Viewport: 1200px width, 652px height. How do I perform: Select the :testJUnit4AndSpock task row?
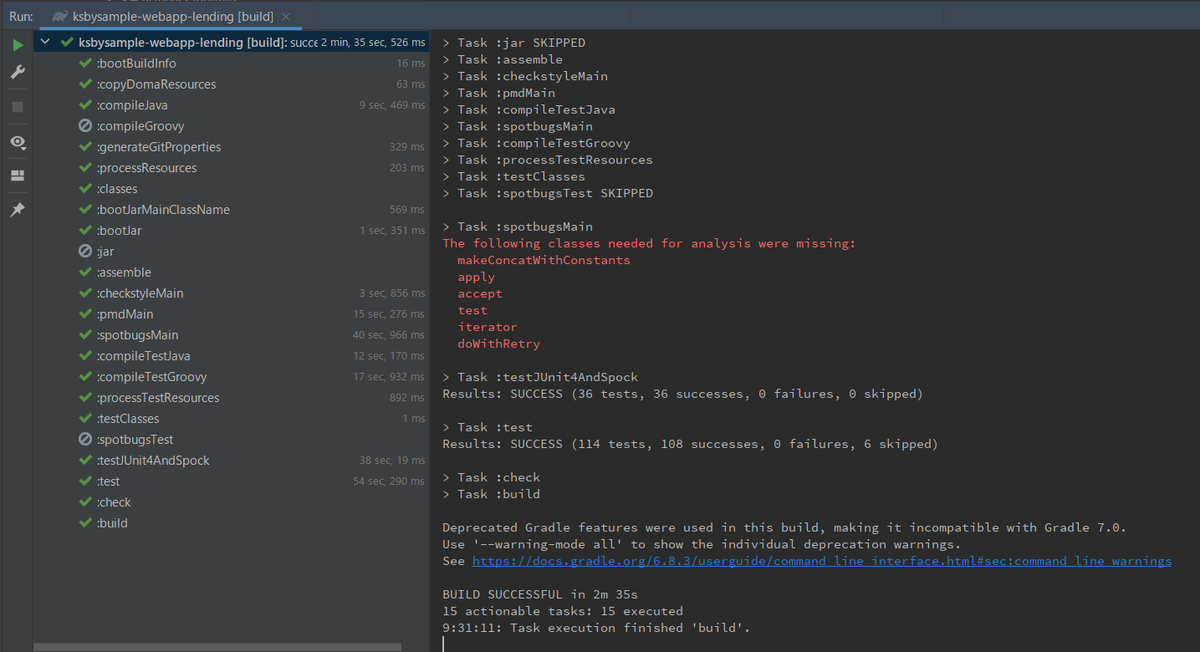[x=231, y=461]
